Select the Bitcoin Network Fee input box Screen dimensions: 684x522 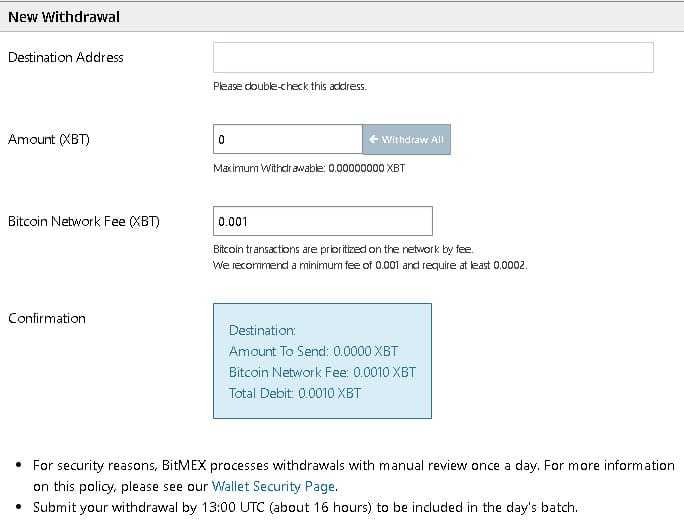[x=322, y=221]
